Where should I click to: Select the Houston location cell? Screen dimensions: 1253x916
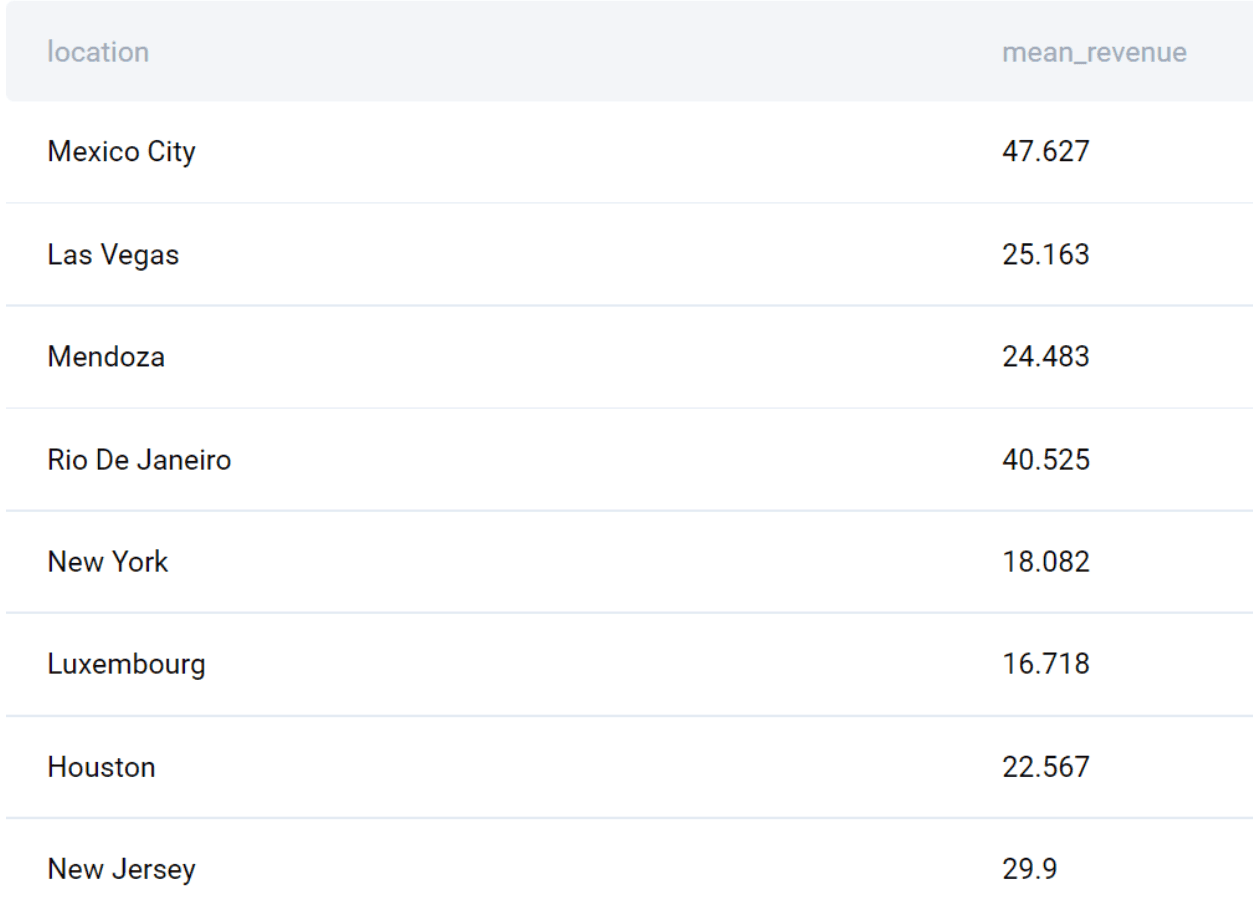point(101,768)
